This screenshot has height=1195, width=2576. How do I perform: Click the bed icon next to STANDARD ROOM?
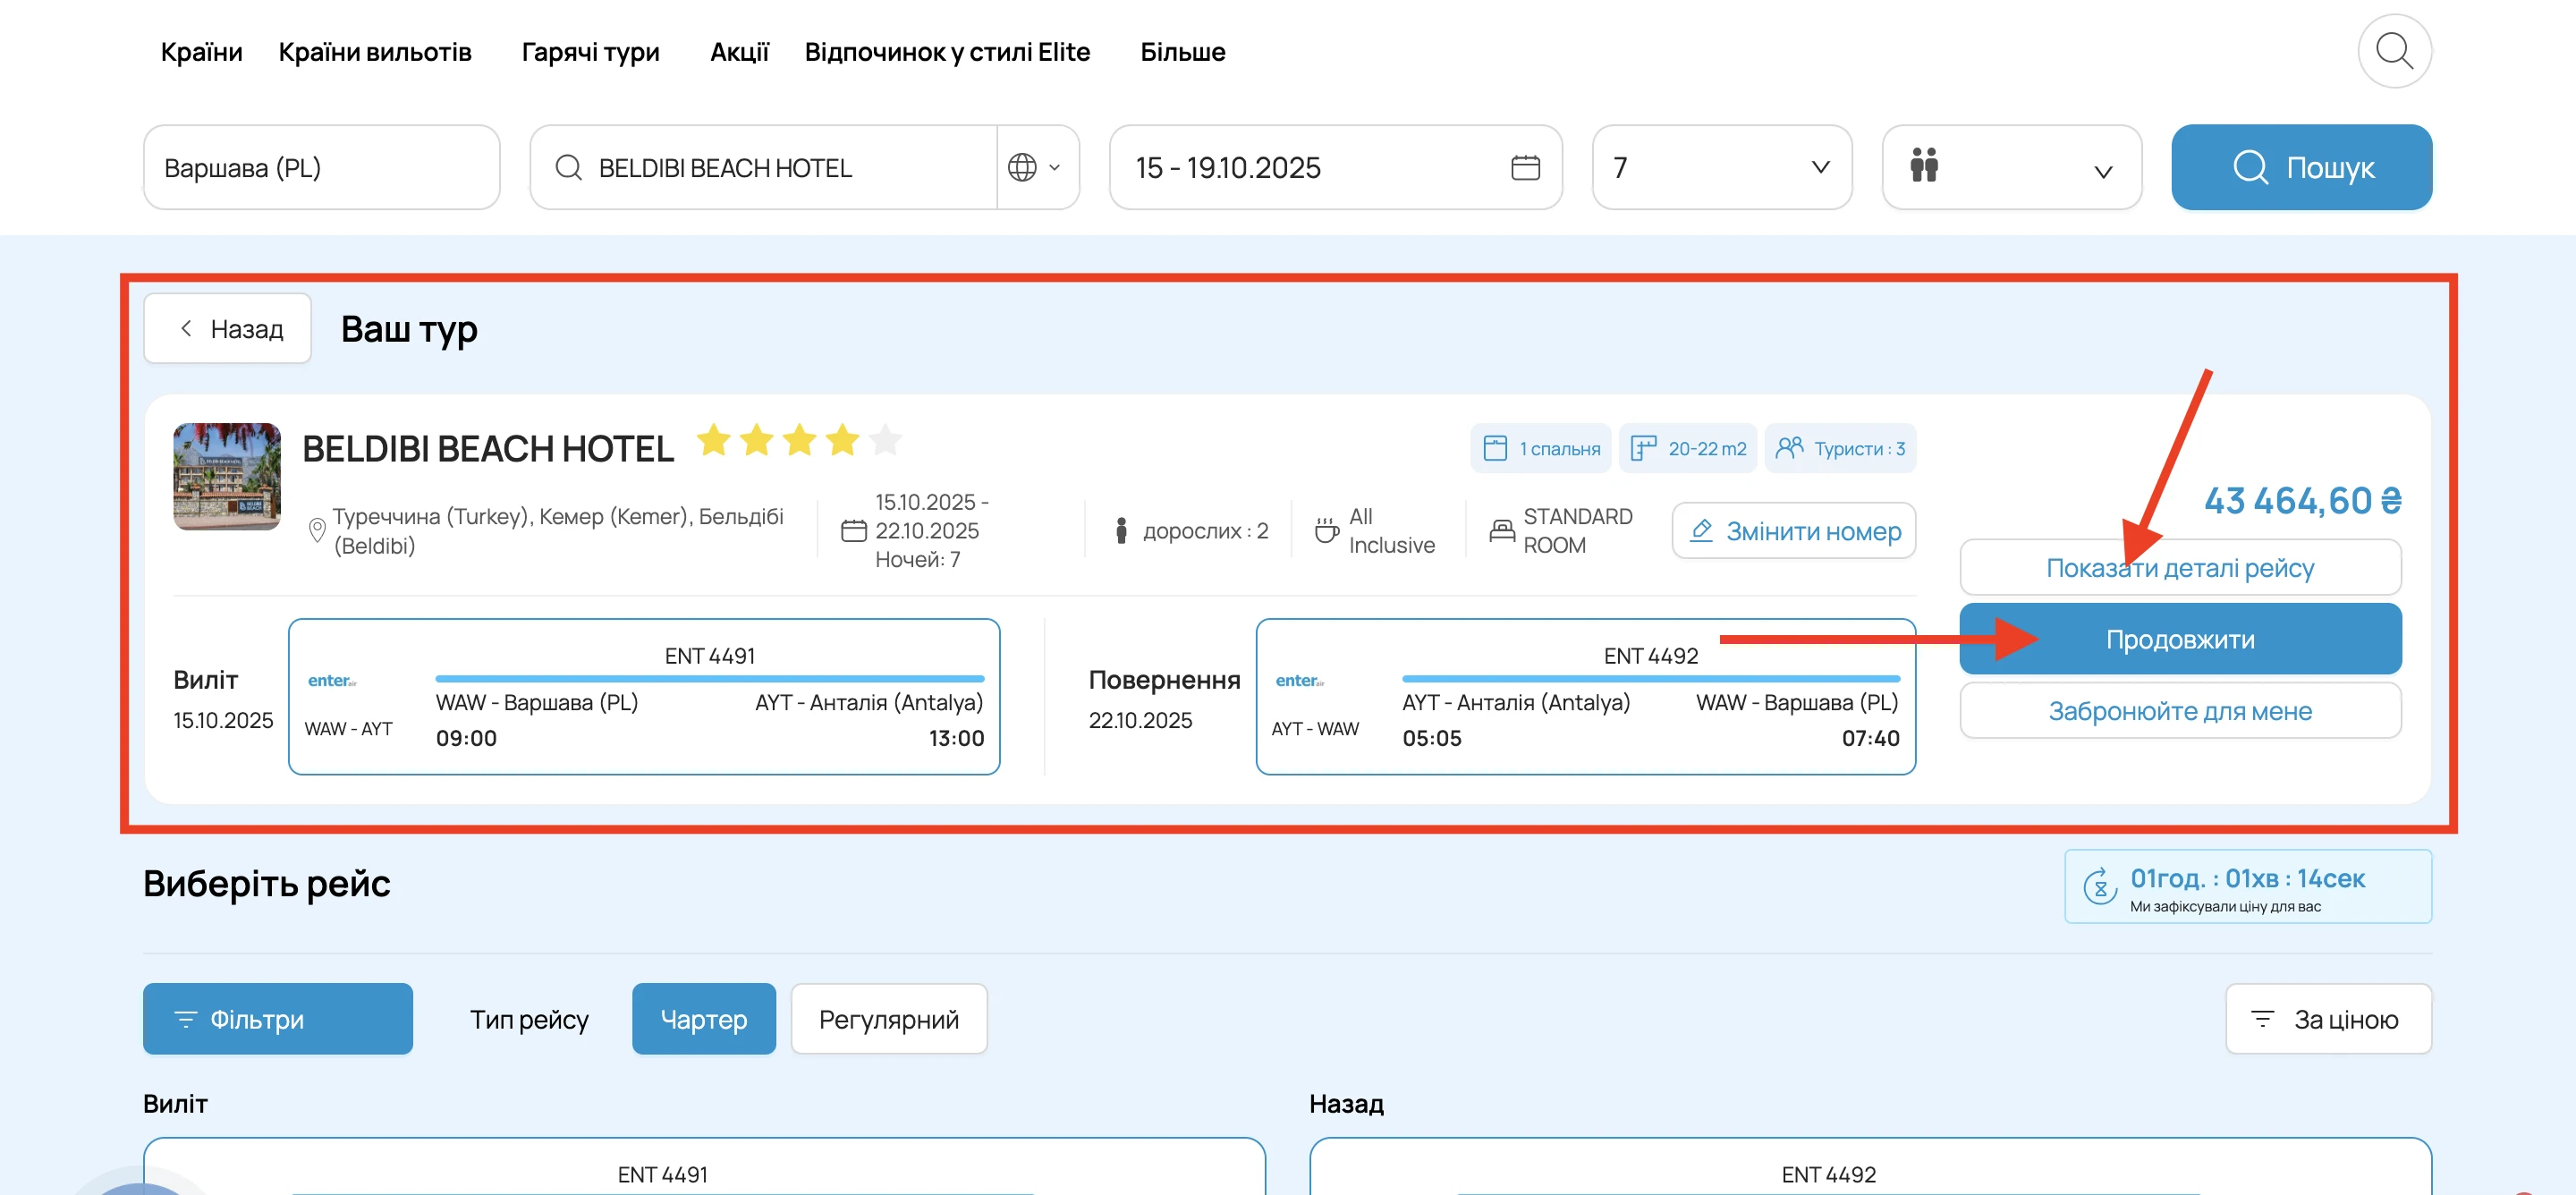point(1502,530)
